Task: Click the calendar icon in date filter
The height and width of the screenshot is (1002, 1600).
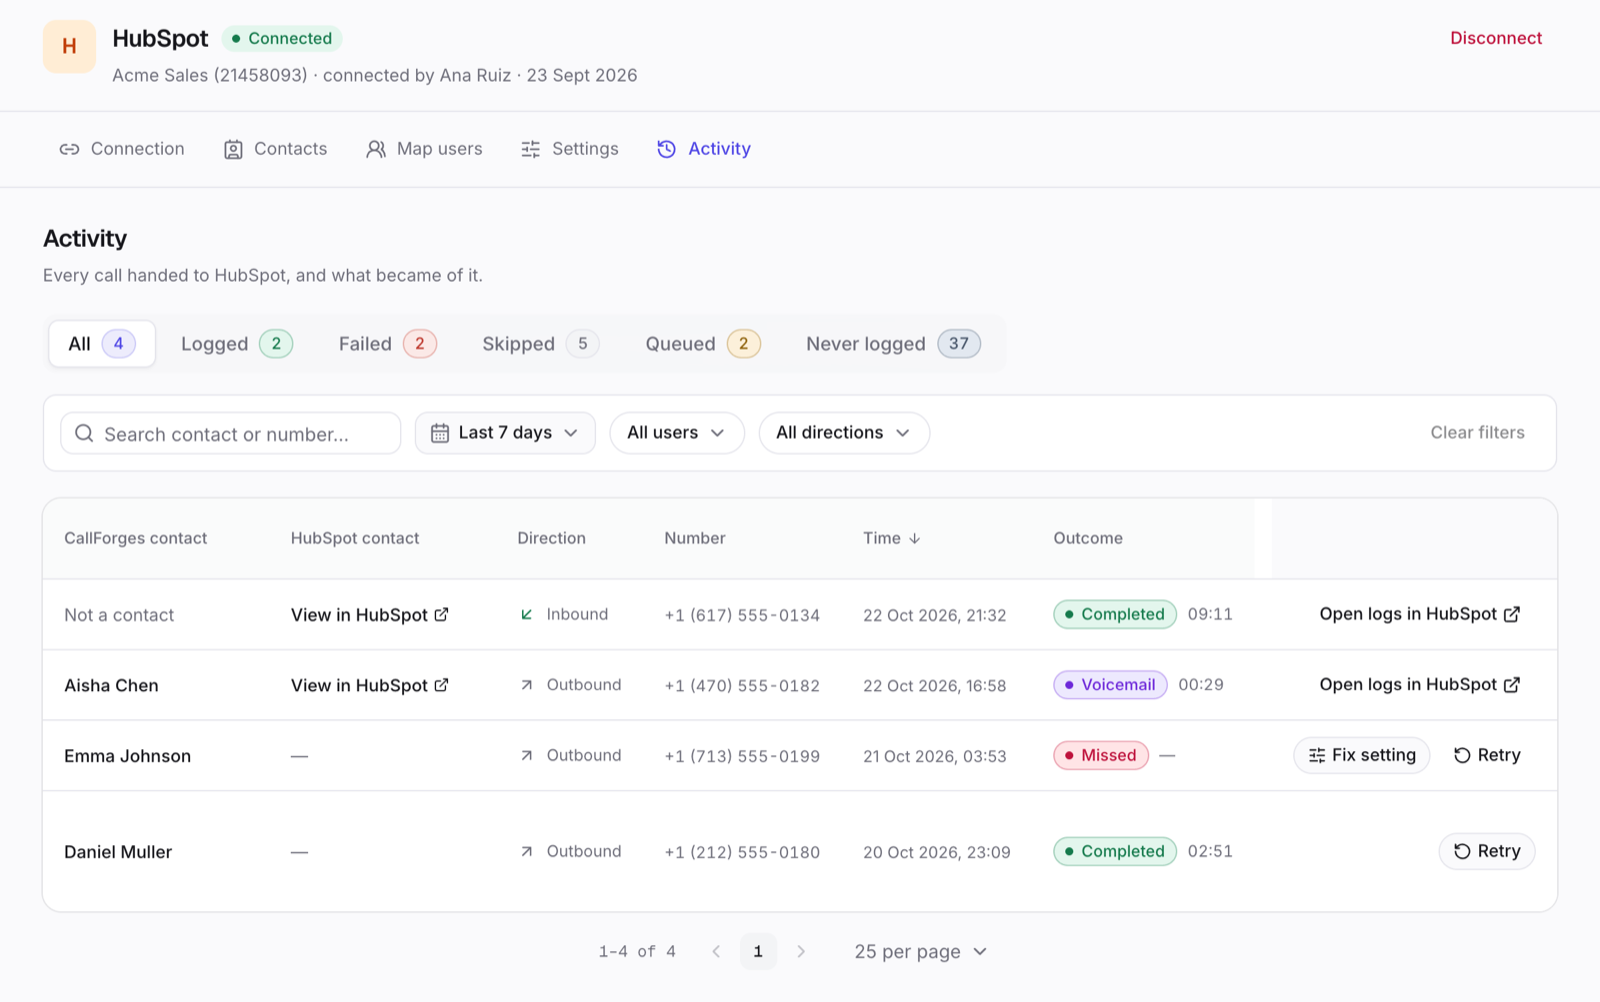Action: pos(440,433)
